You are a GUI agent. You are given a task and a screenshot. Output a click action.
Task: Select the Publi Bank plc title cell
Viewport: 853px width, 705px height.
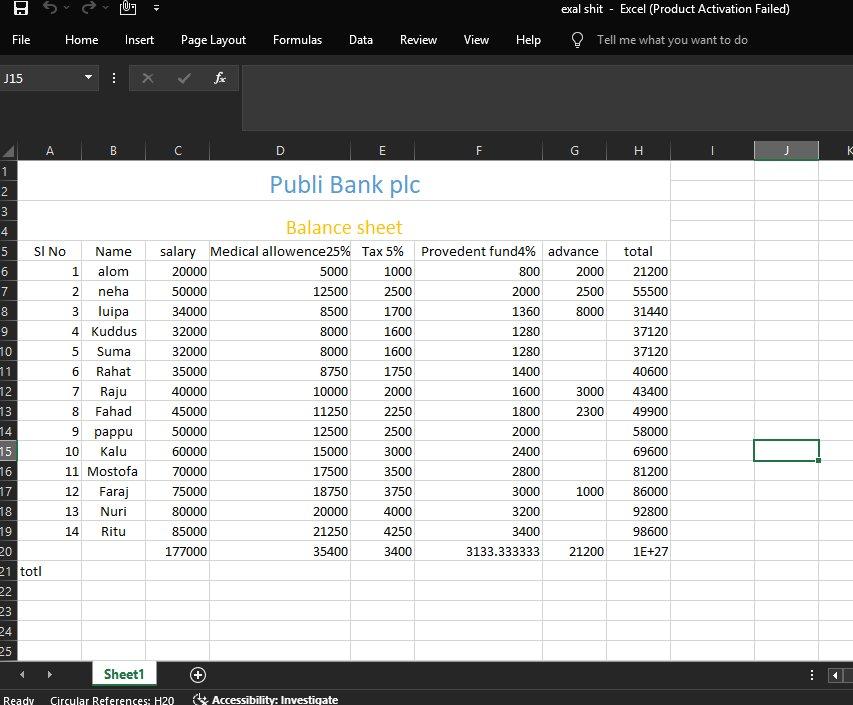pyautogui.click(x=344, y=181)
